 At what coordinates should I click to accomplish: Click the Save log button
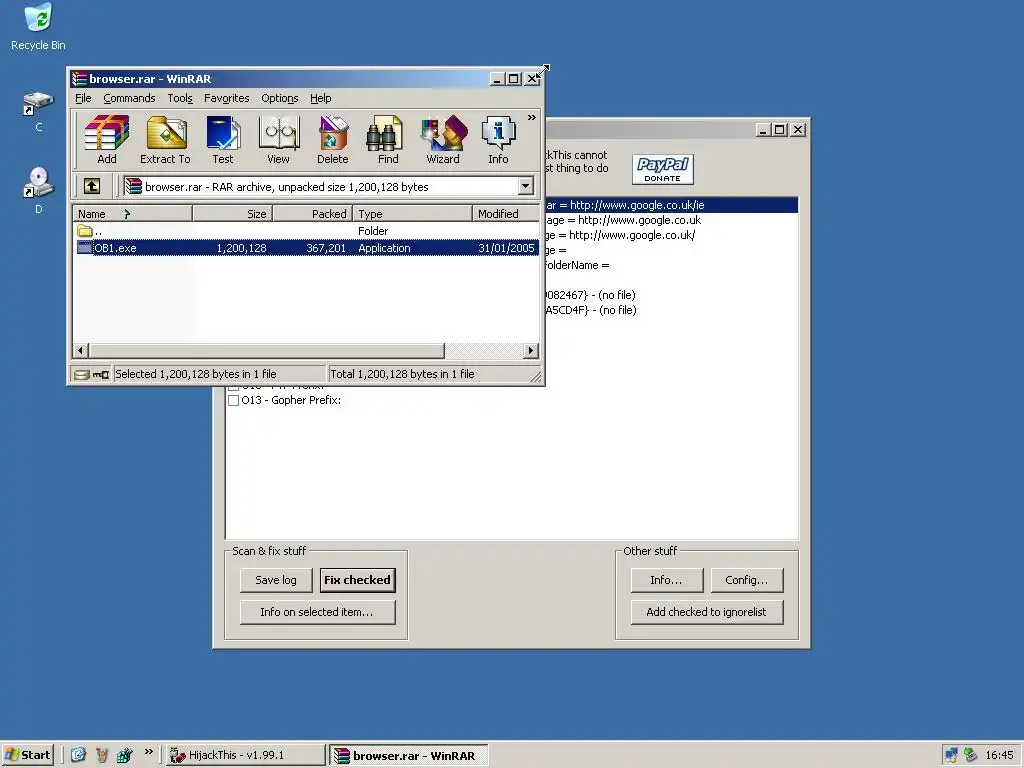pyautogui.click(x=276, y=580)
